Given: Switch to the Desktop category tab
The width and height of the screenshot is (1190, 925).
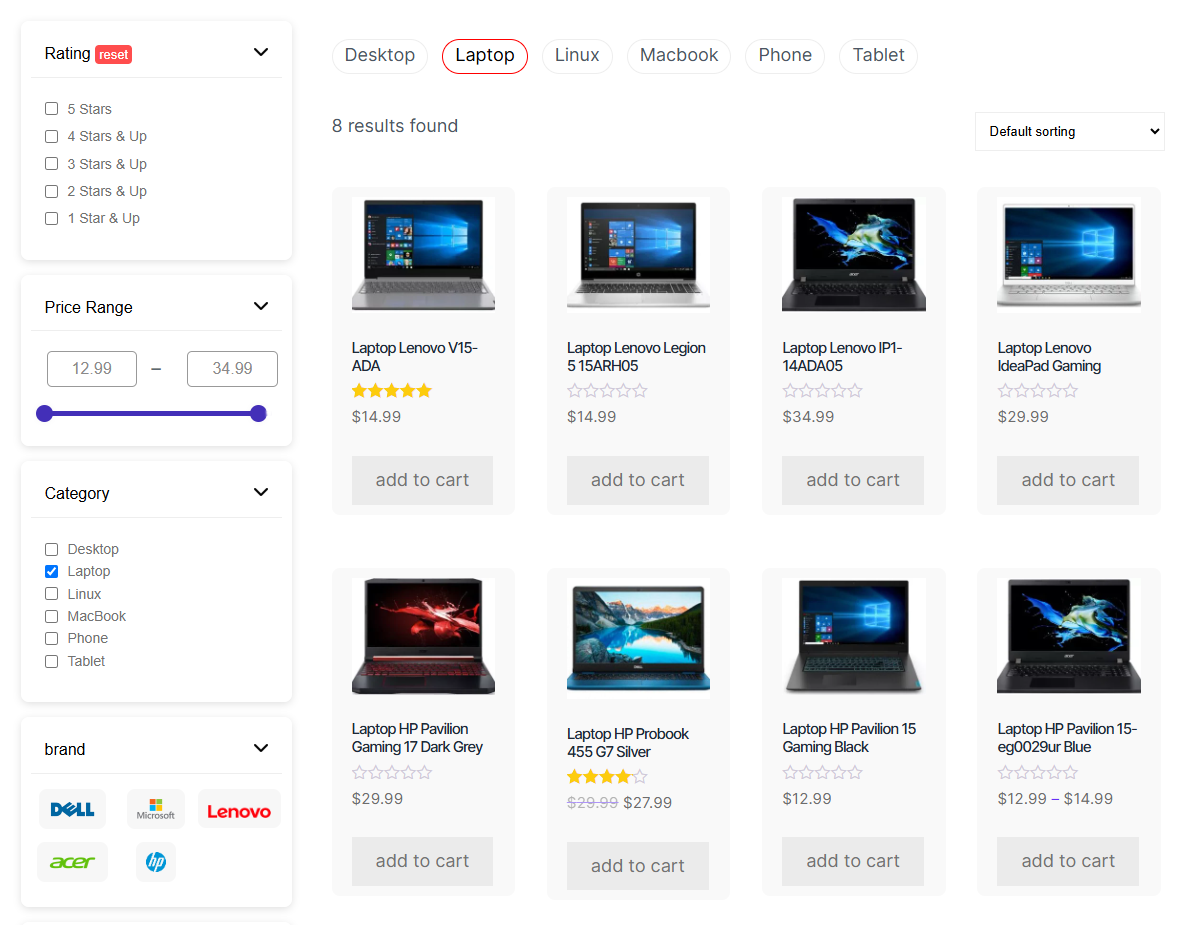Looking at the screenshot, I should tap(379, 55).
